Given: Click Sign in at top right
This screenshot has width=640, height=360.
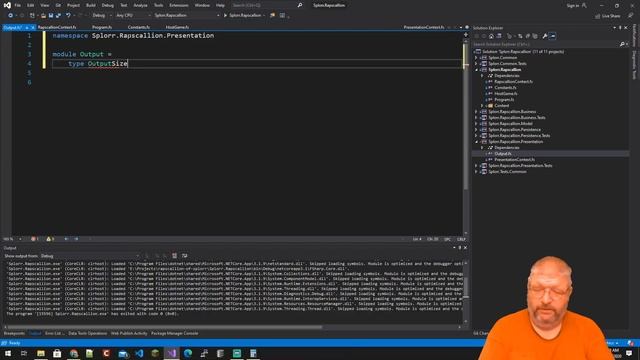Looking at the screenshot, I should pyautogui.click(x=573, y=6).
